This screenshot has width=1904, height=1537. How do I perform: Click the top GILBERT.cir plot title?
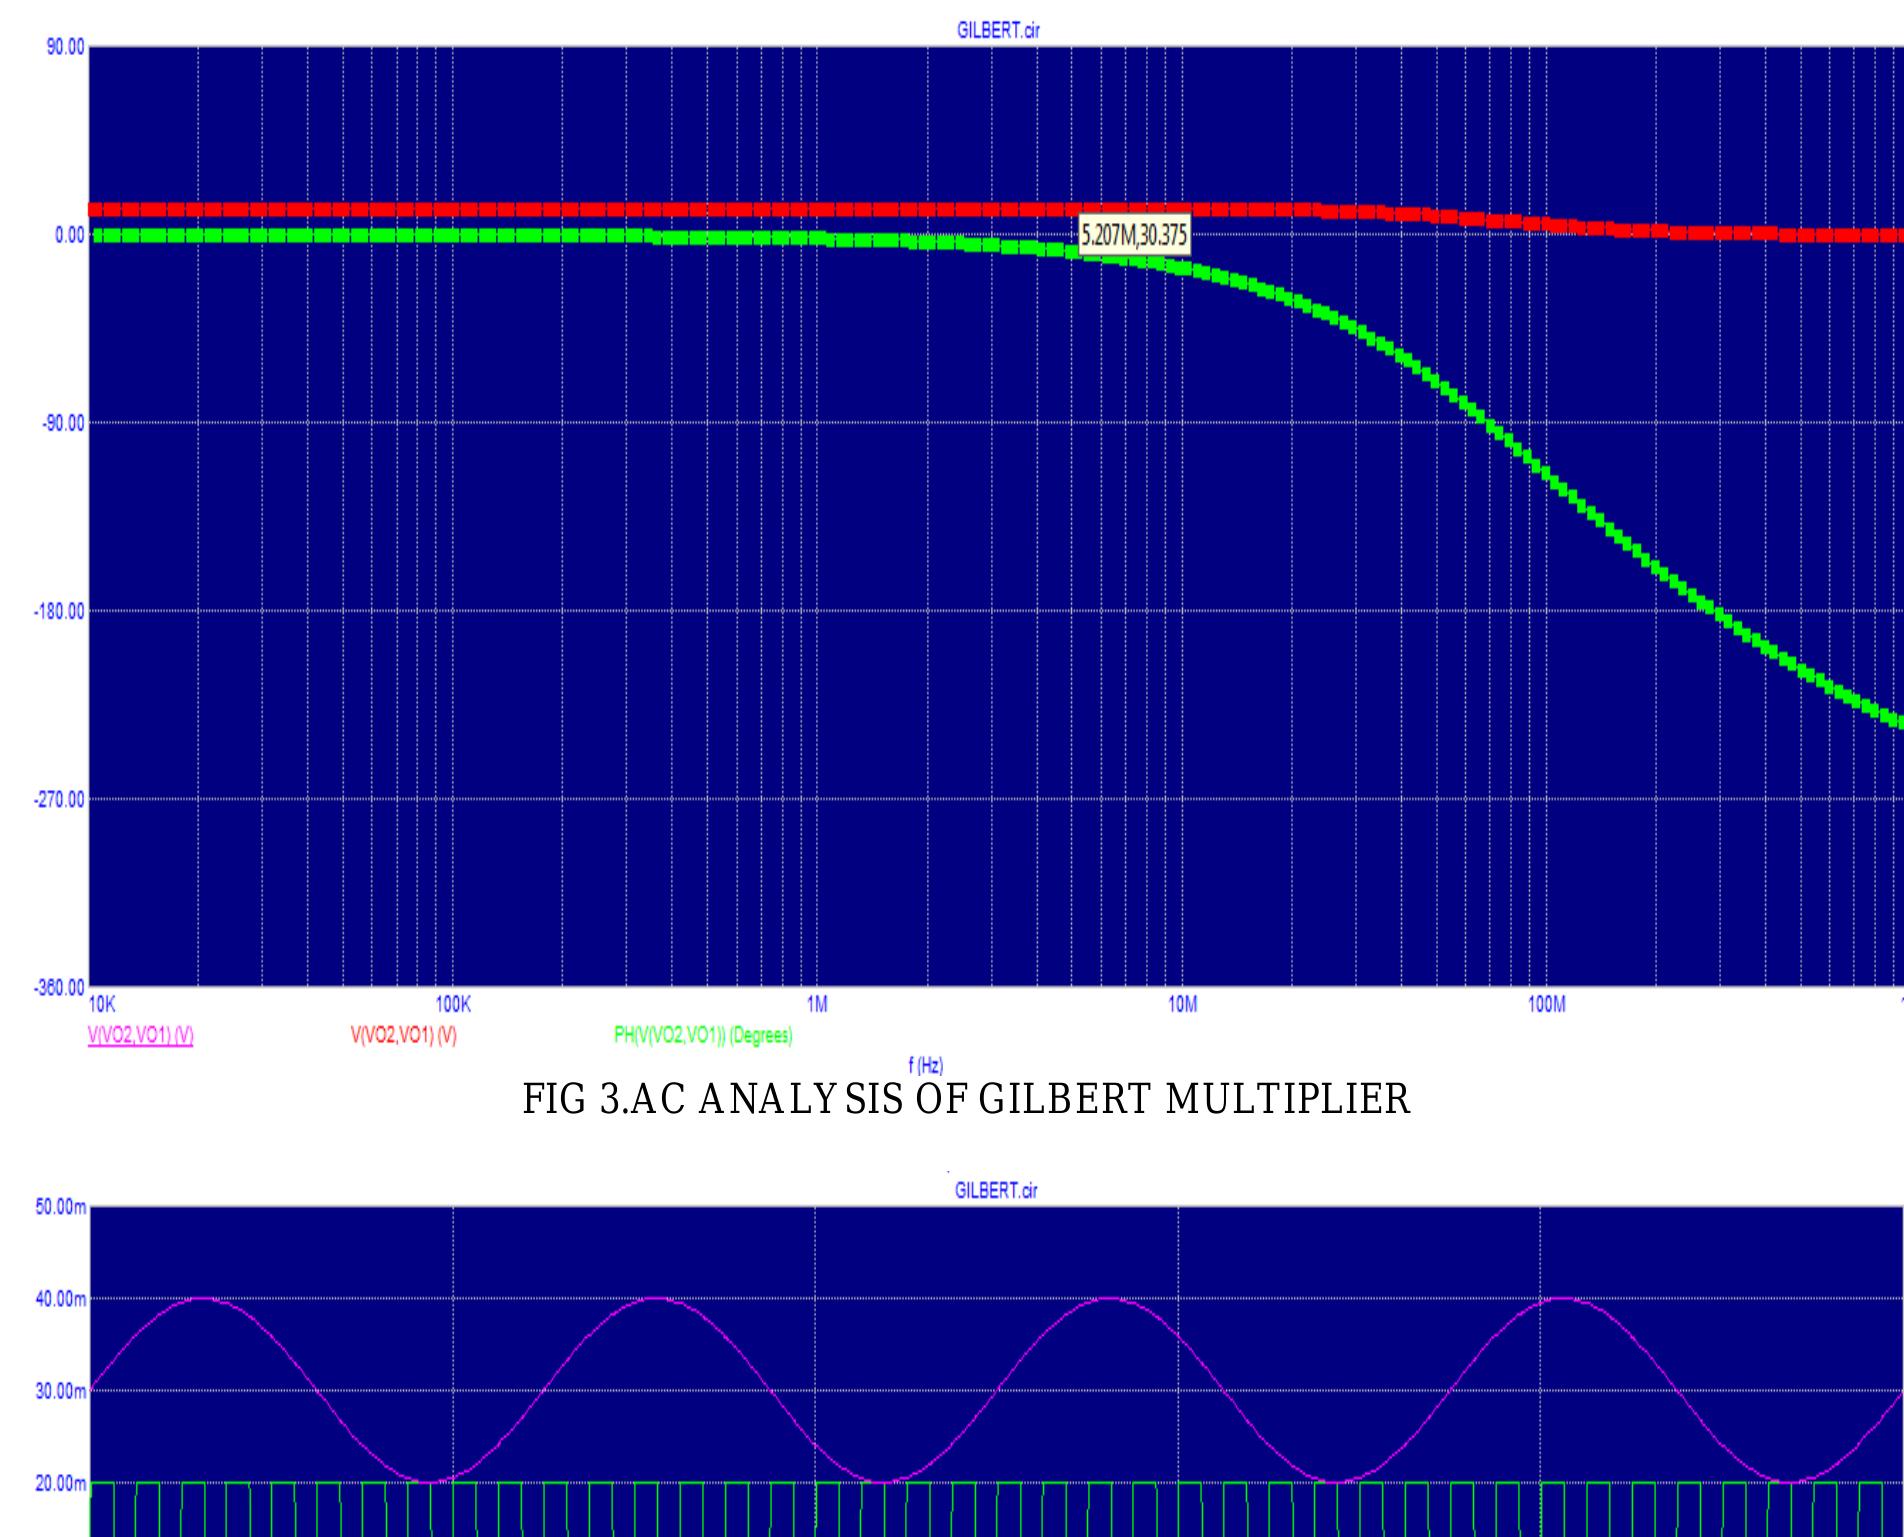coord(998,30)
